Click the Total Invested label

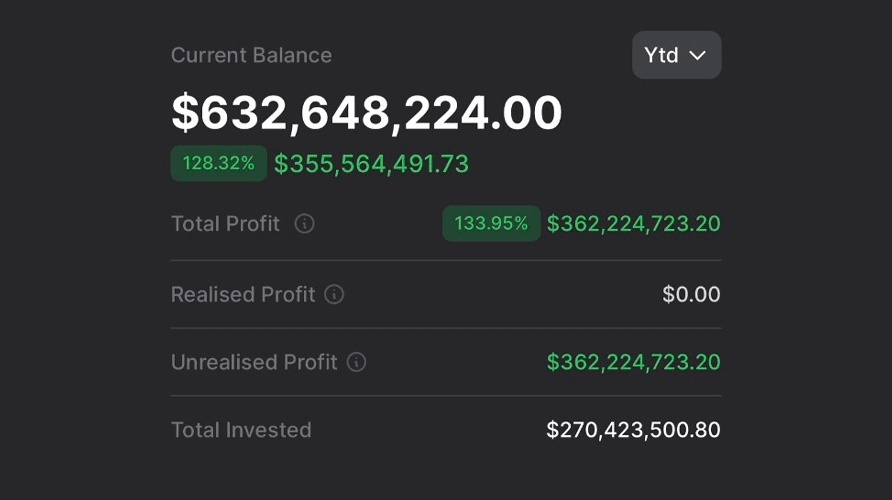(241, 430)
